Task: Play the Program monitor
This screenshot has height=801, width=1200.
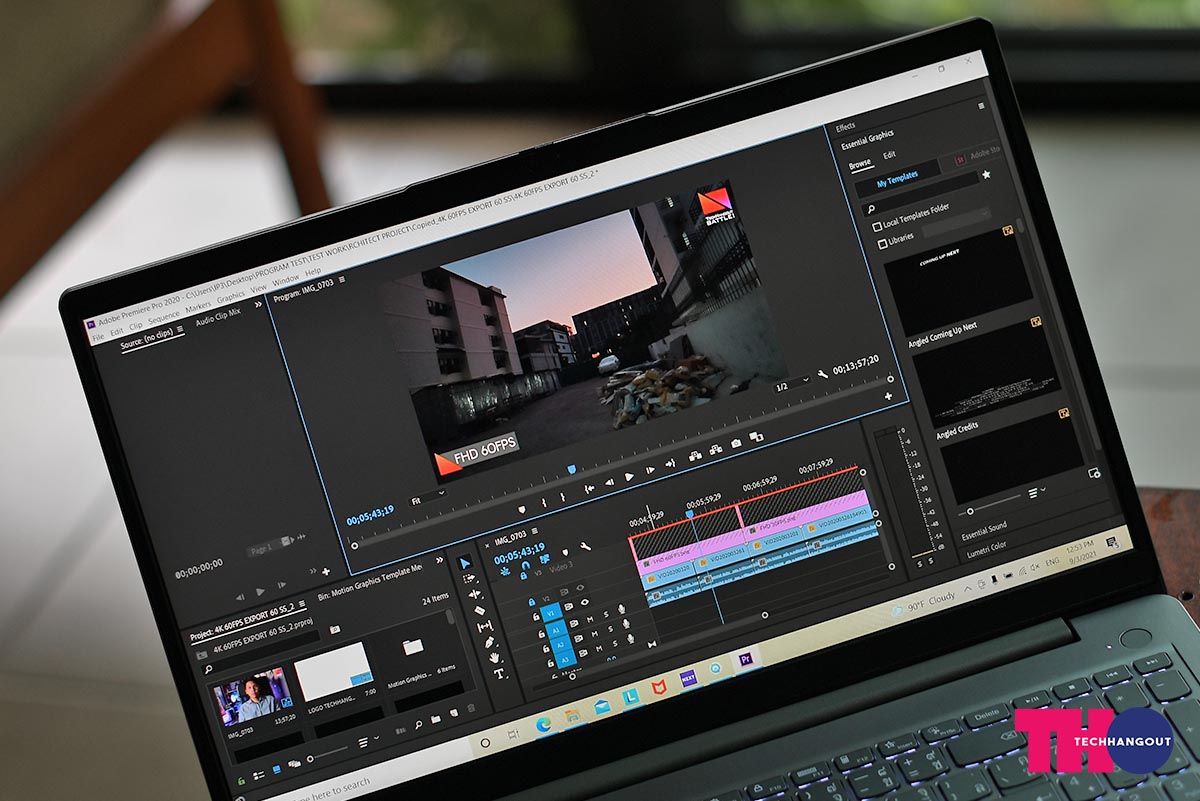Action: 629,477
